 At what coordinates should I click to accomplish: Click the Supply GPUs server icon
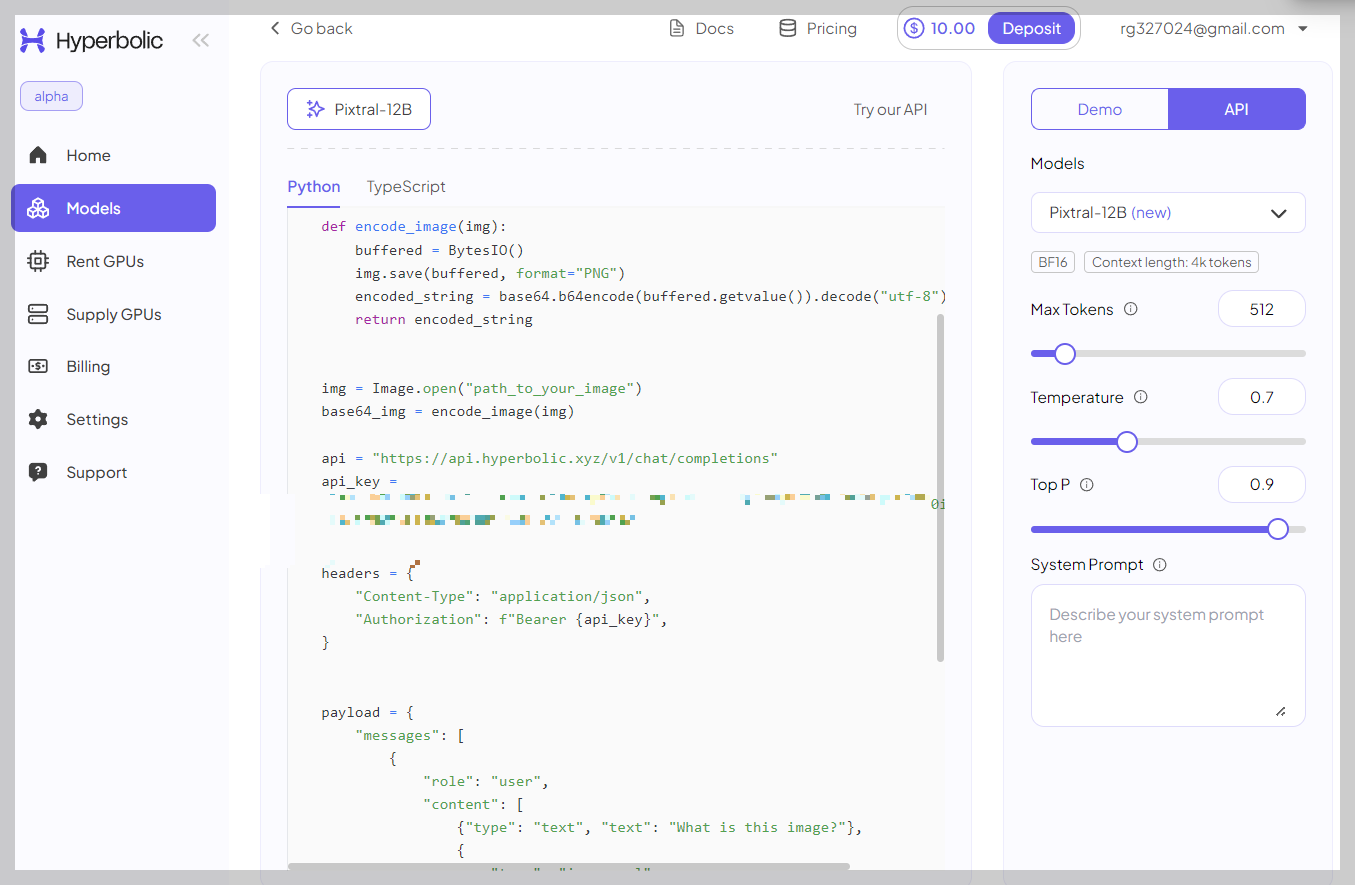38,314
